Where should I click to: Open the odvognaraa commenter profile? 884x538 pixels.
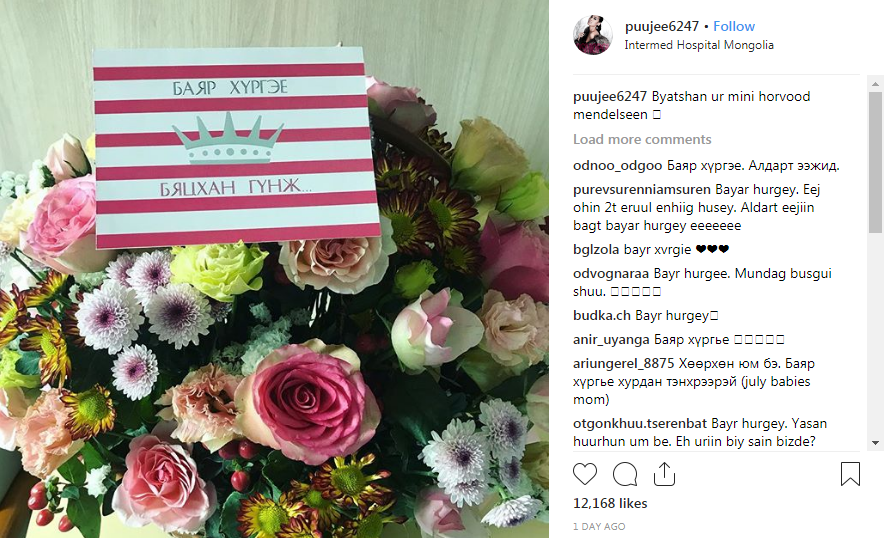(x=611, y=274)
